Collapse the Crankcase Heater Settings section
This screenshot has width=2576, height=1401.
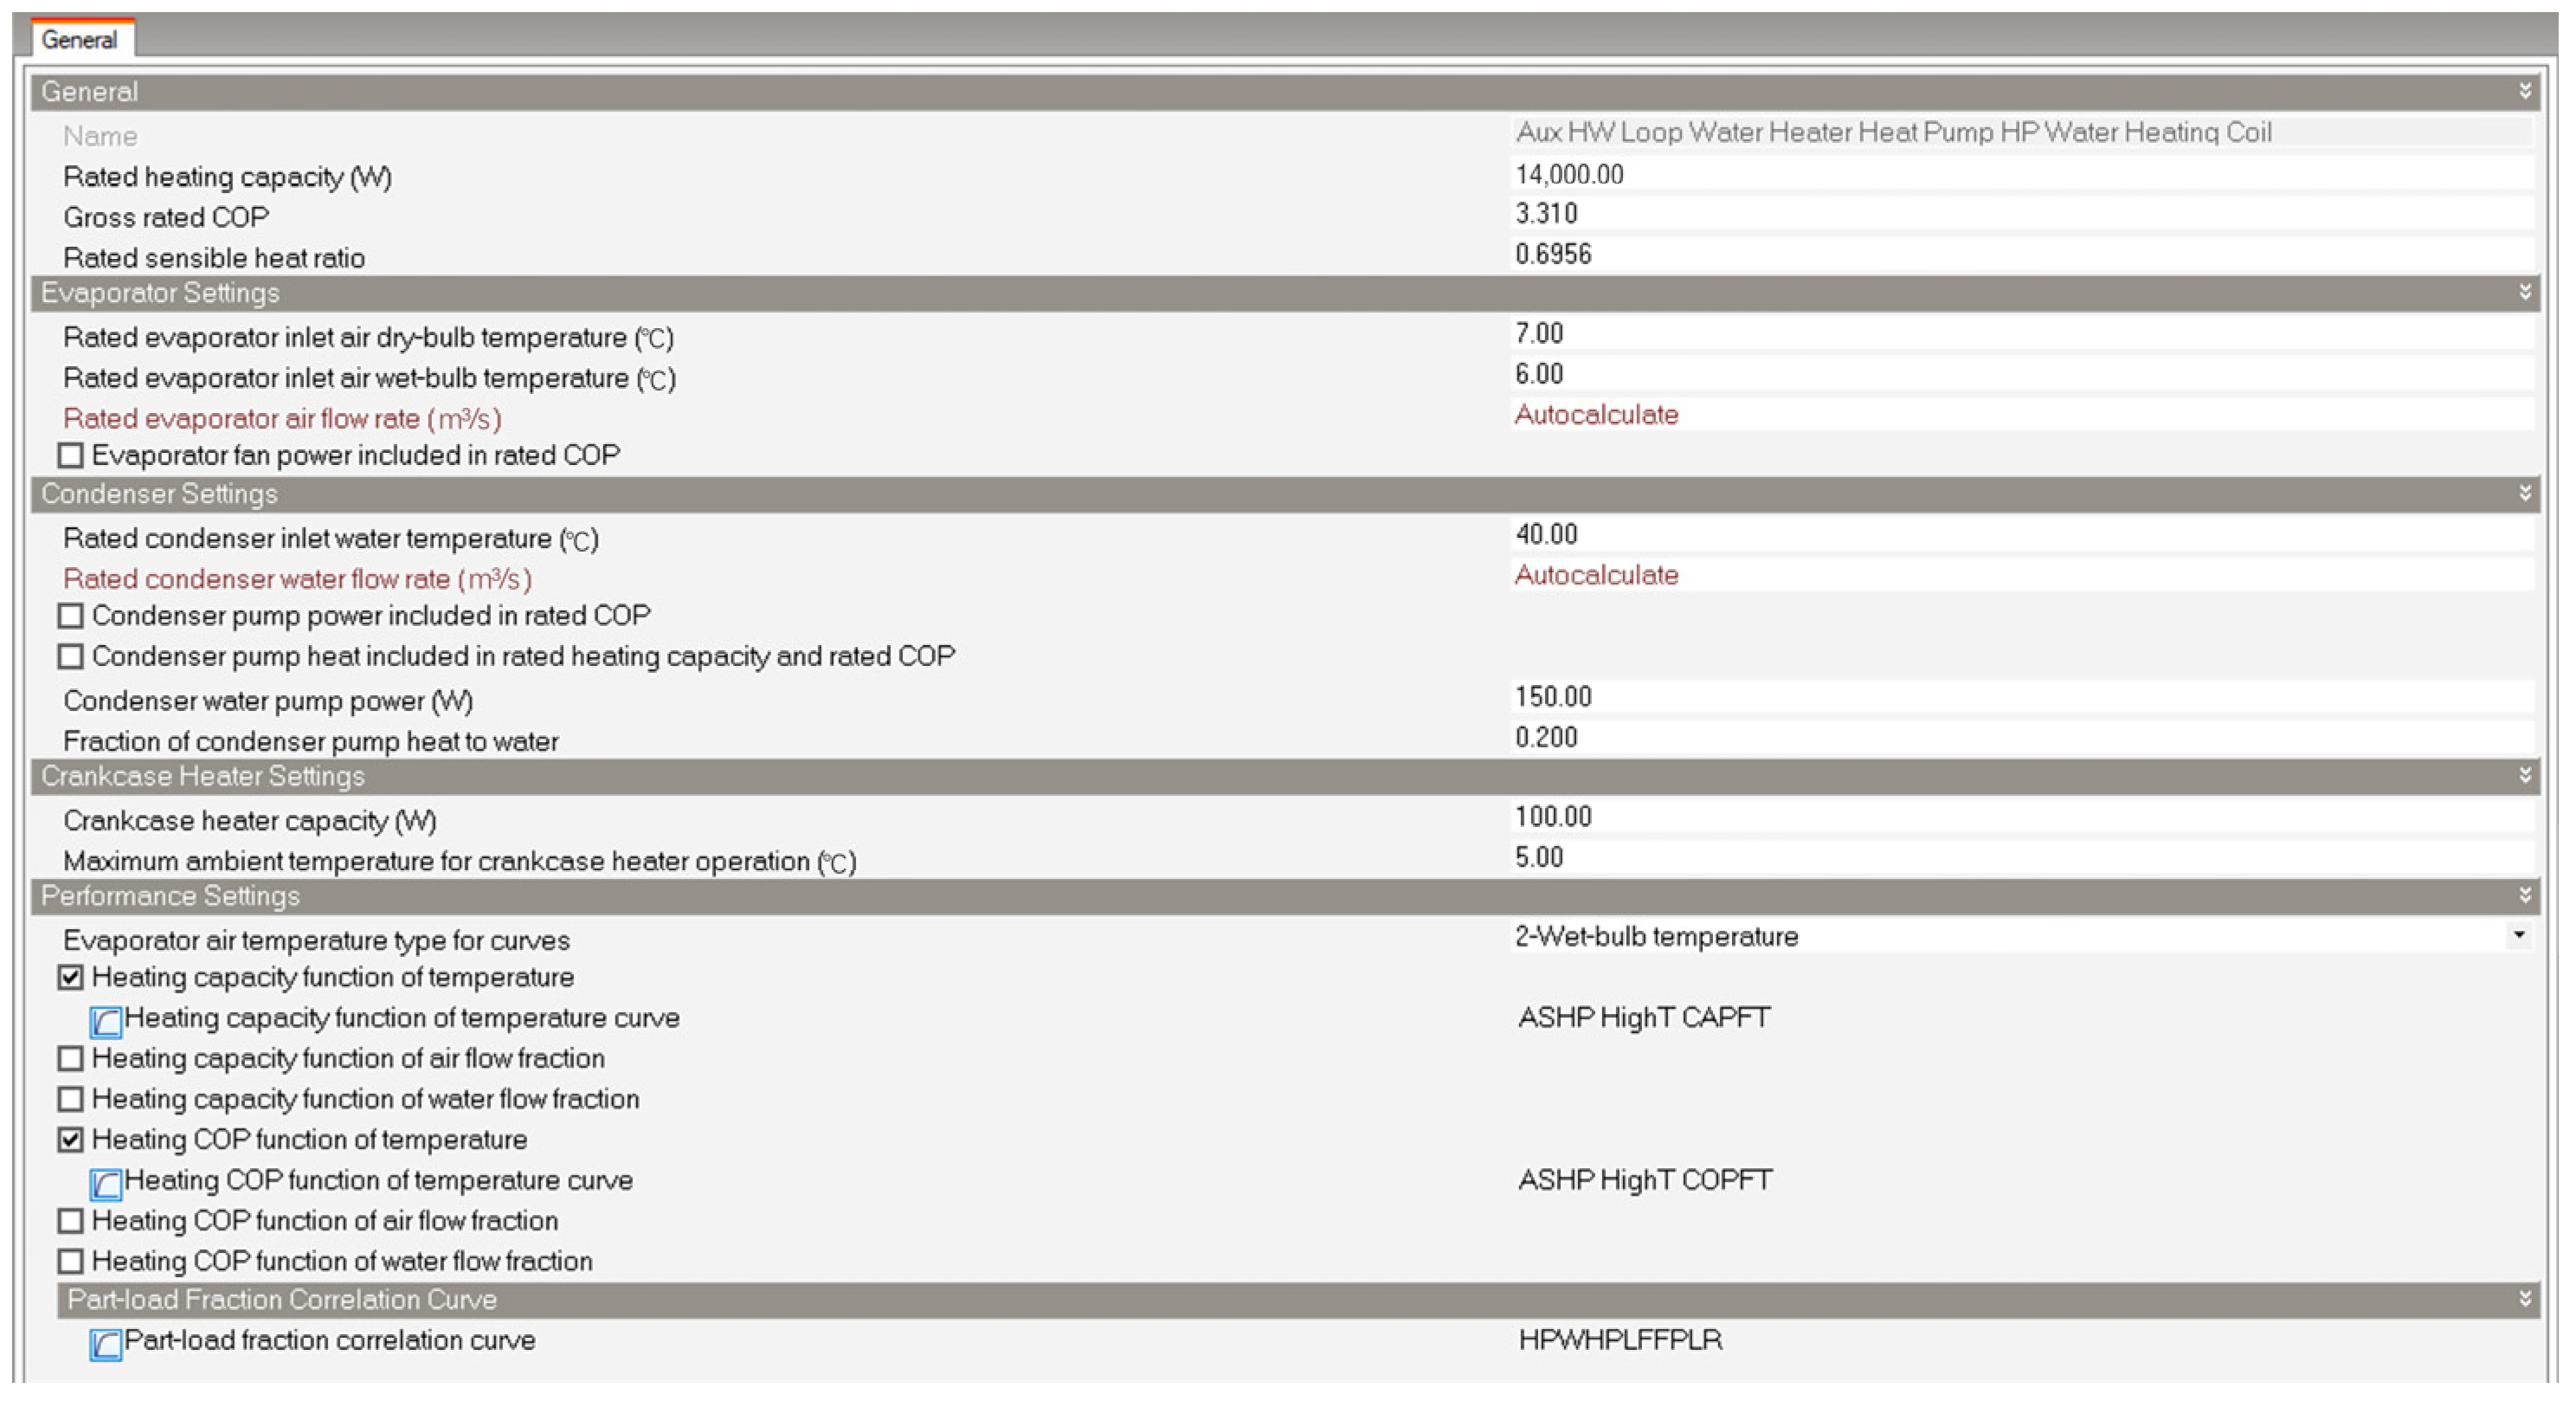click(x=2524, y=775)
